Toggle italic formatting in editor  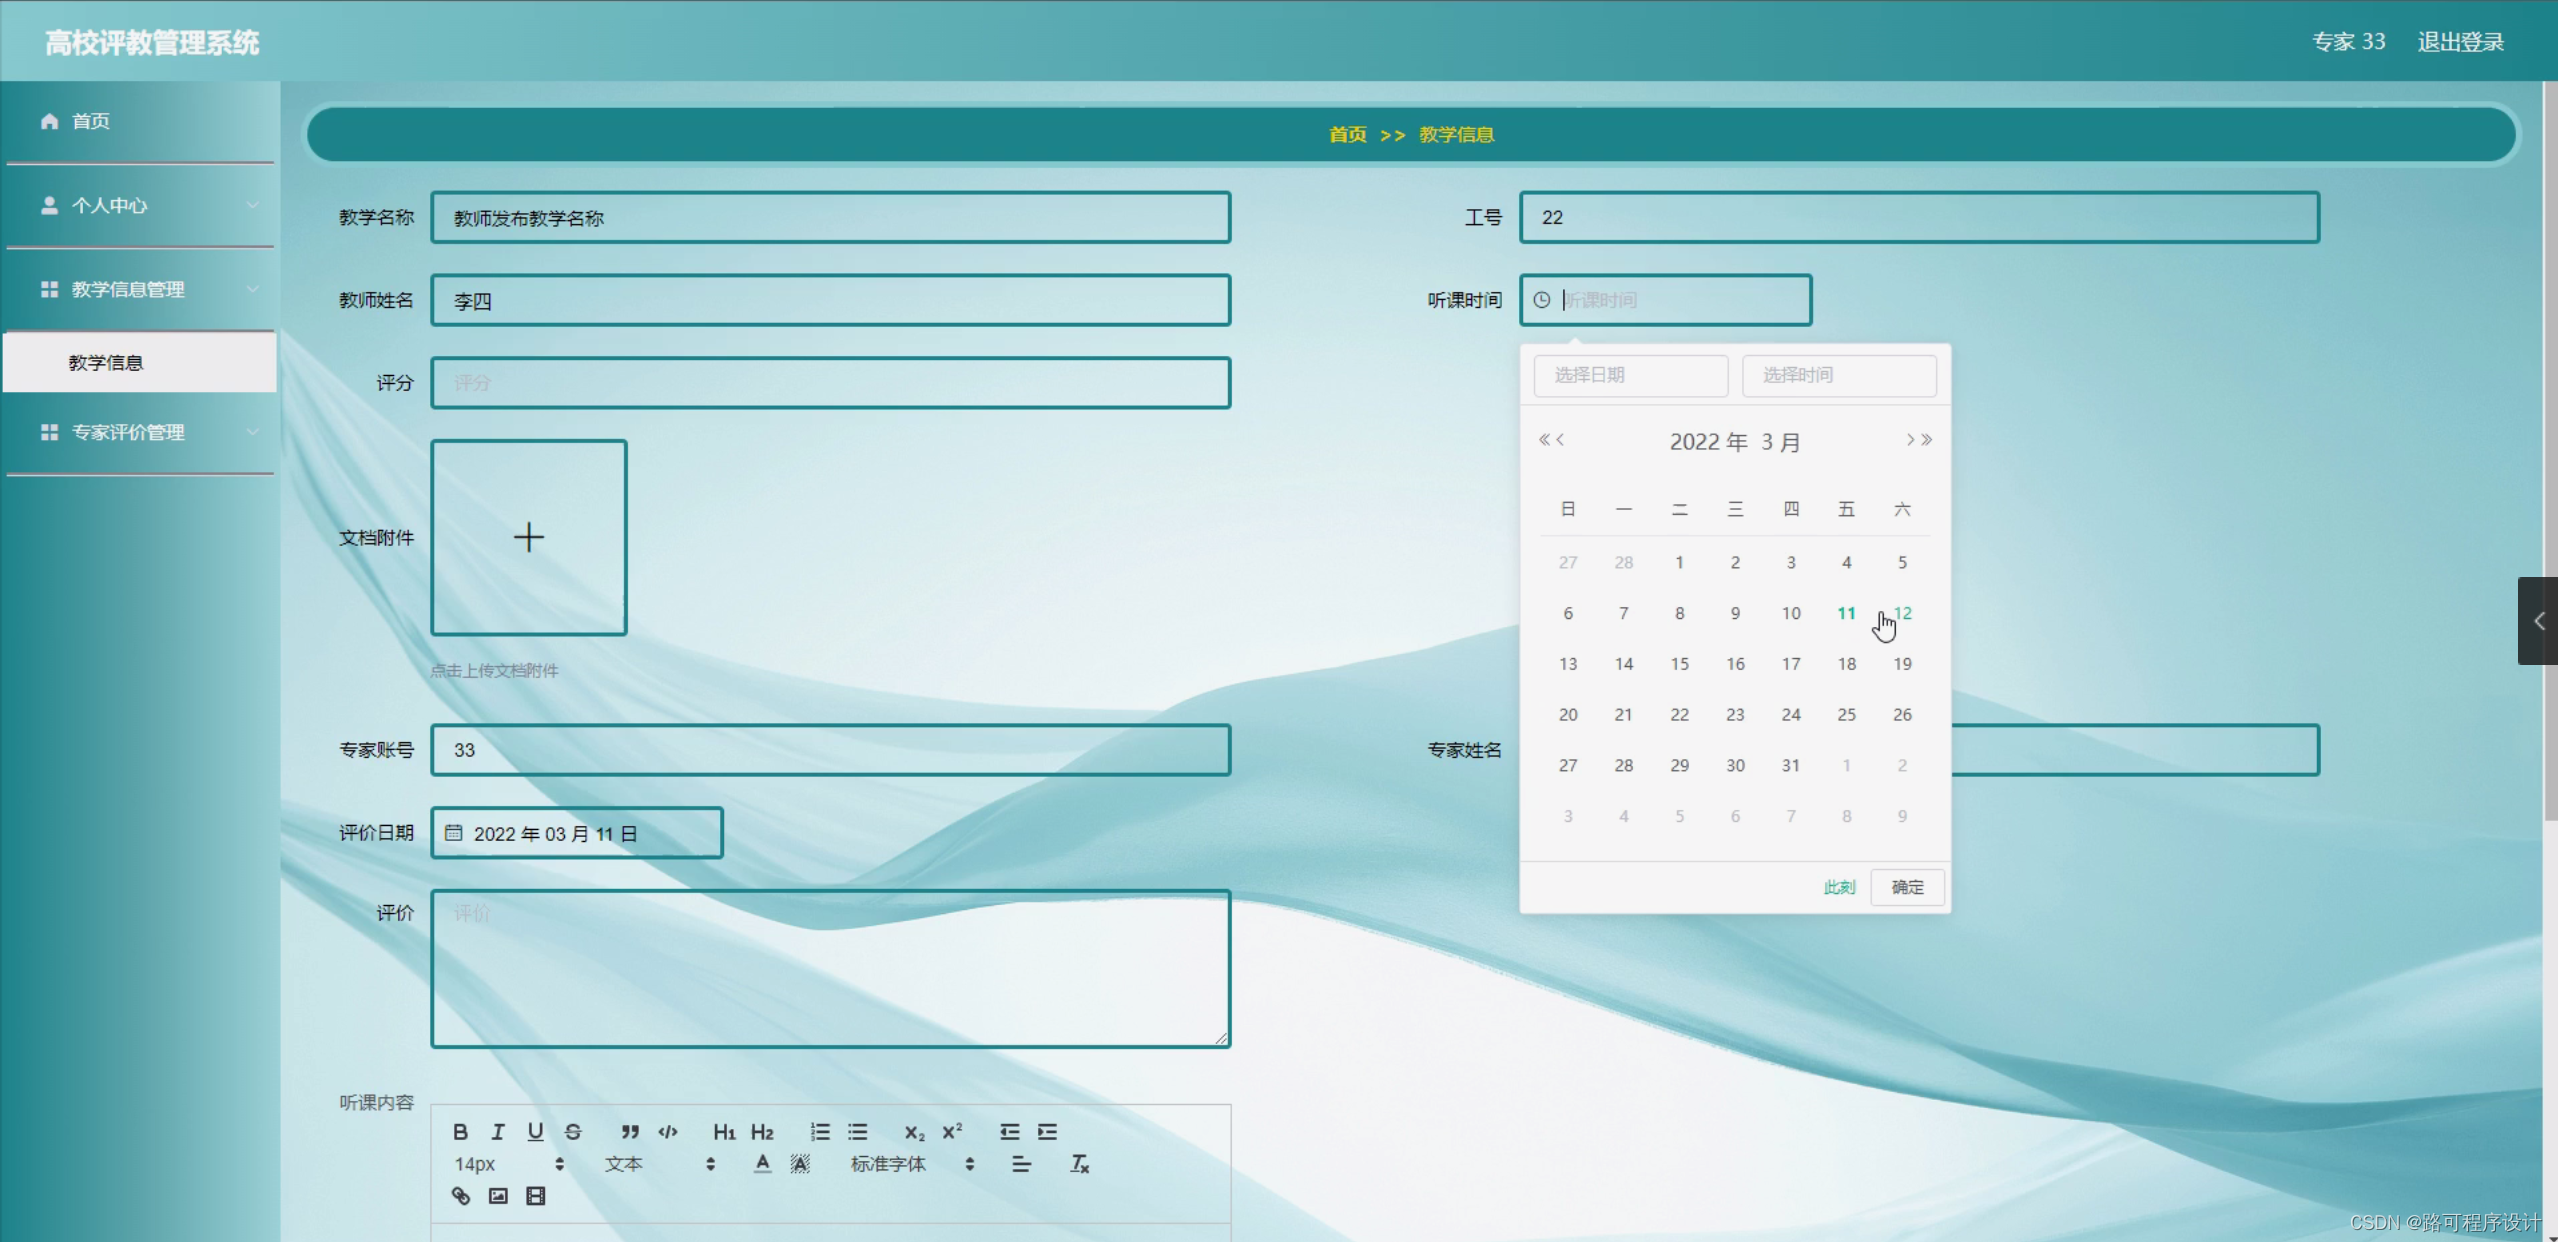(498, 1132)
